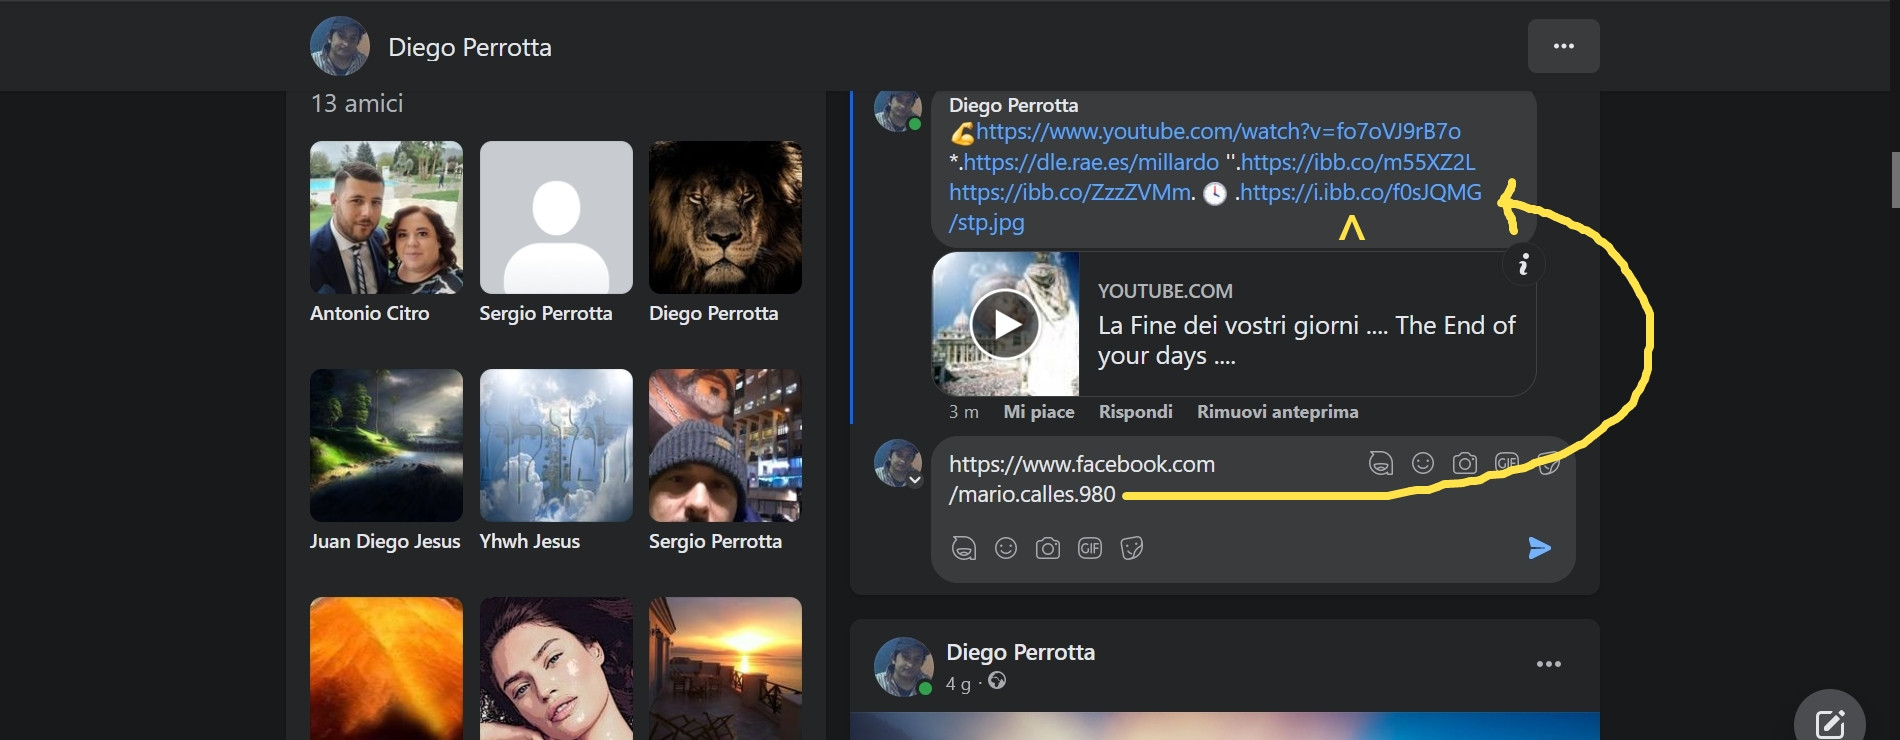Click the info icon on the YouTube link preview
1900x740 pixels.
click(x=1523, y=264)
